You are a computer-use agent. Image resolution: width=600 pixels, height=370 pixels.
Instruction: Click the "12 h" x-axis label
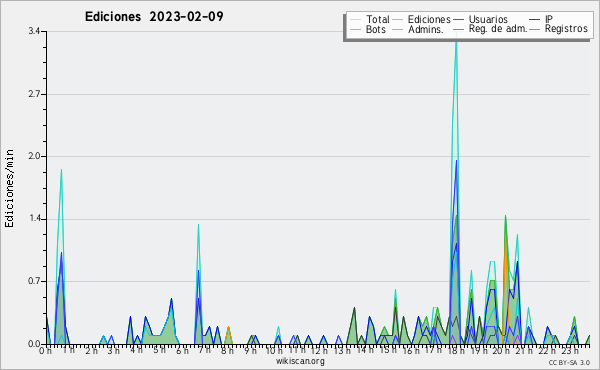point(319,351)
